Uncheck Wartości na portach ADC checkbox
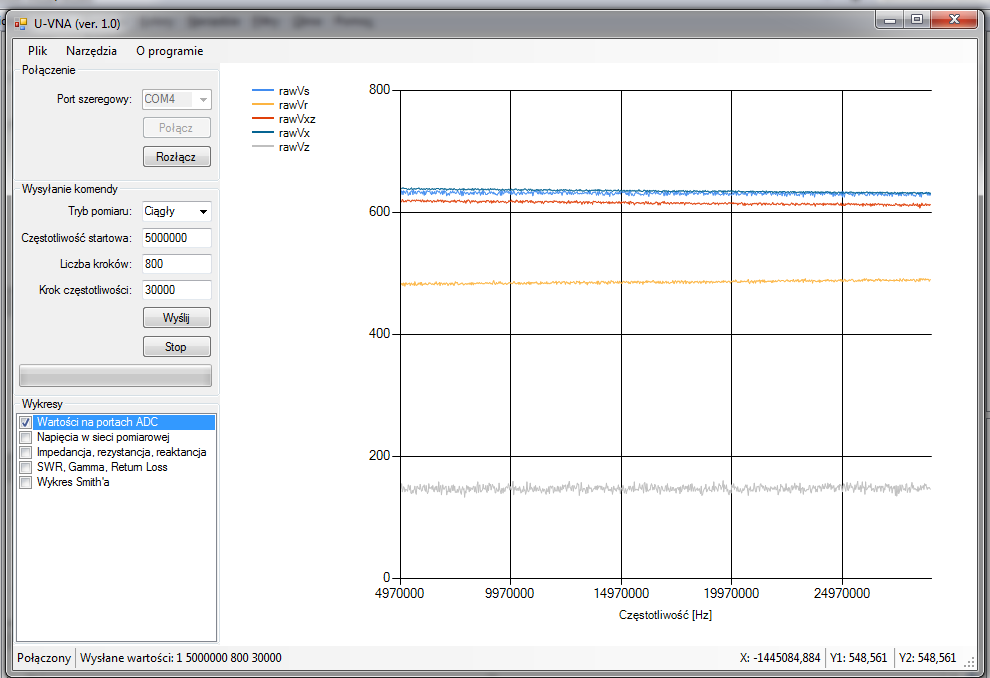This screenshot has height=678, width=990. pos(26,423)
